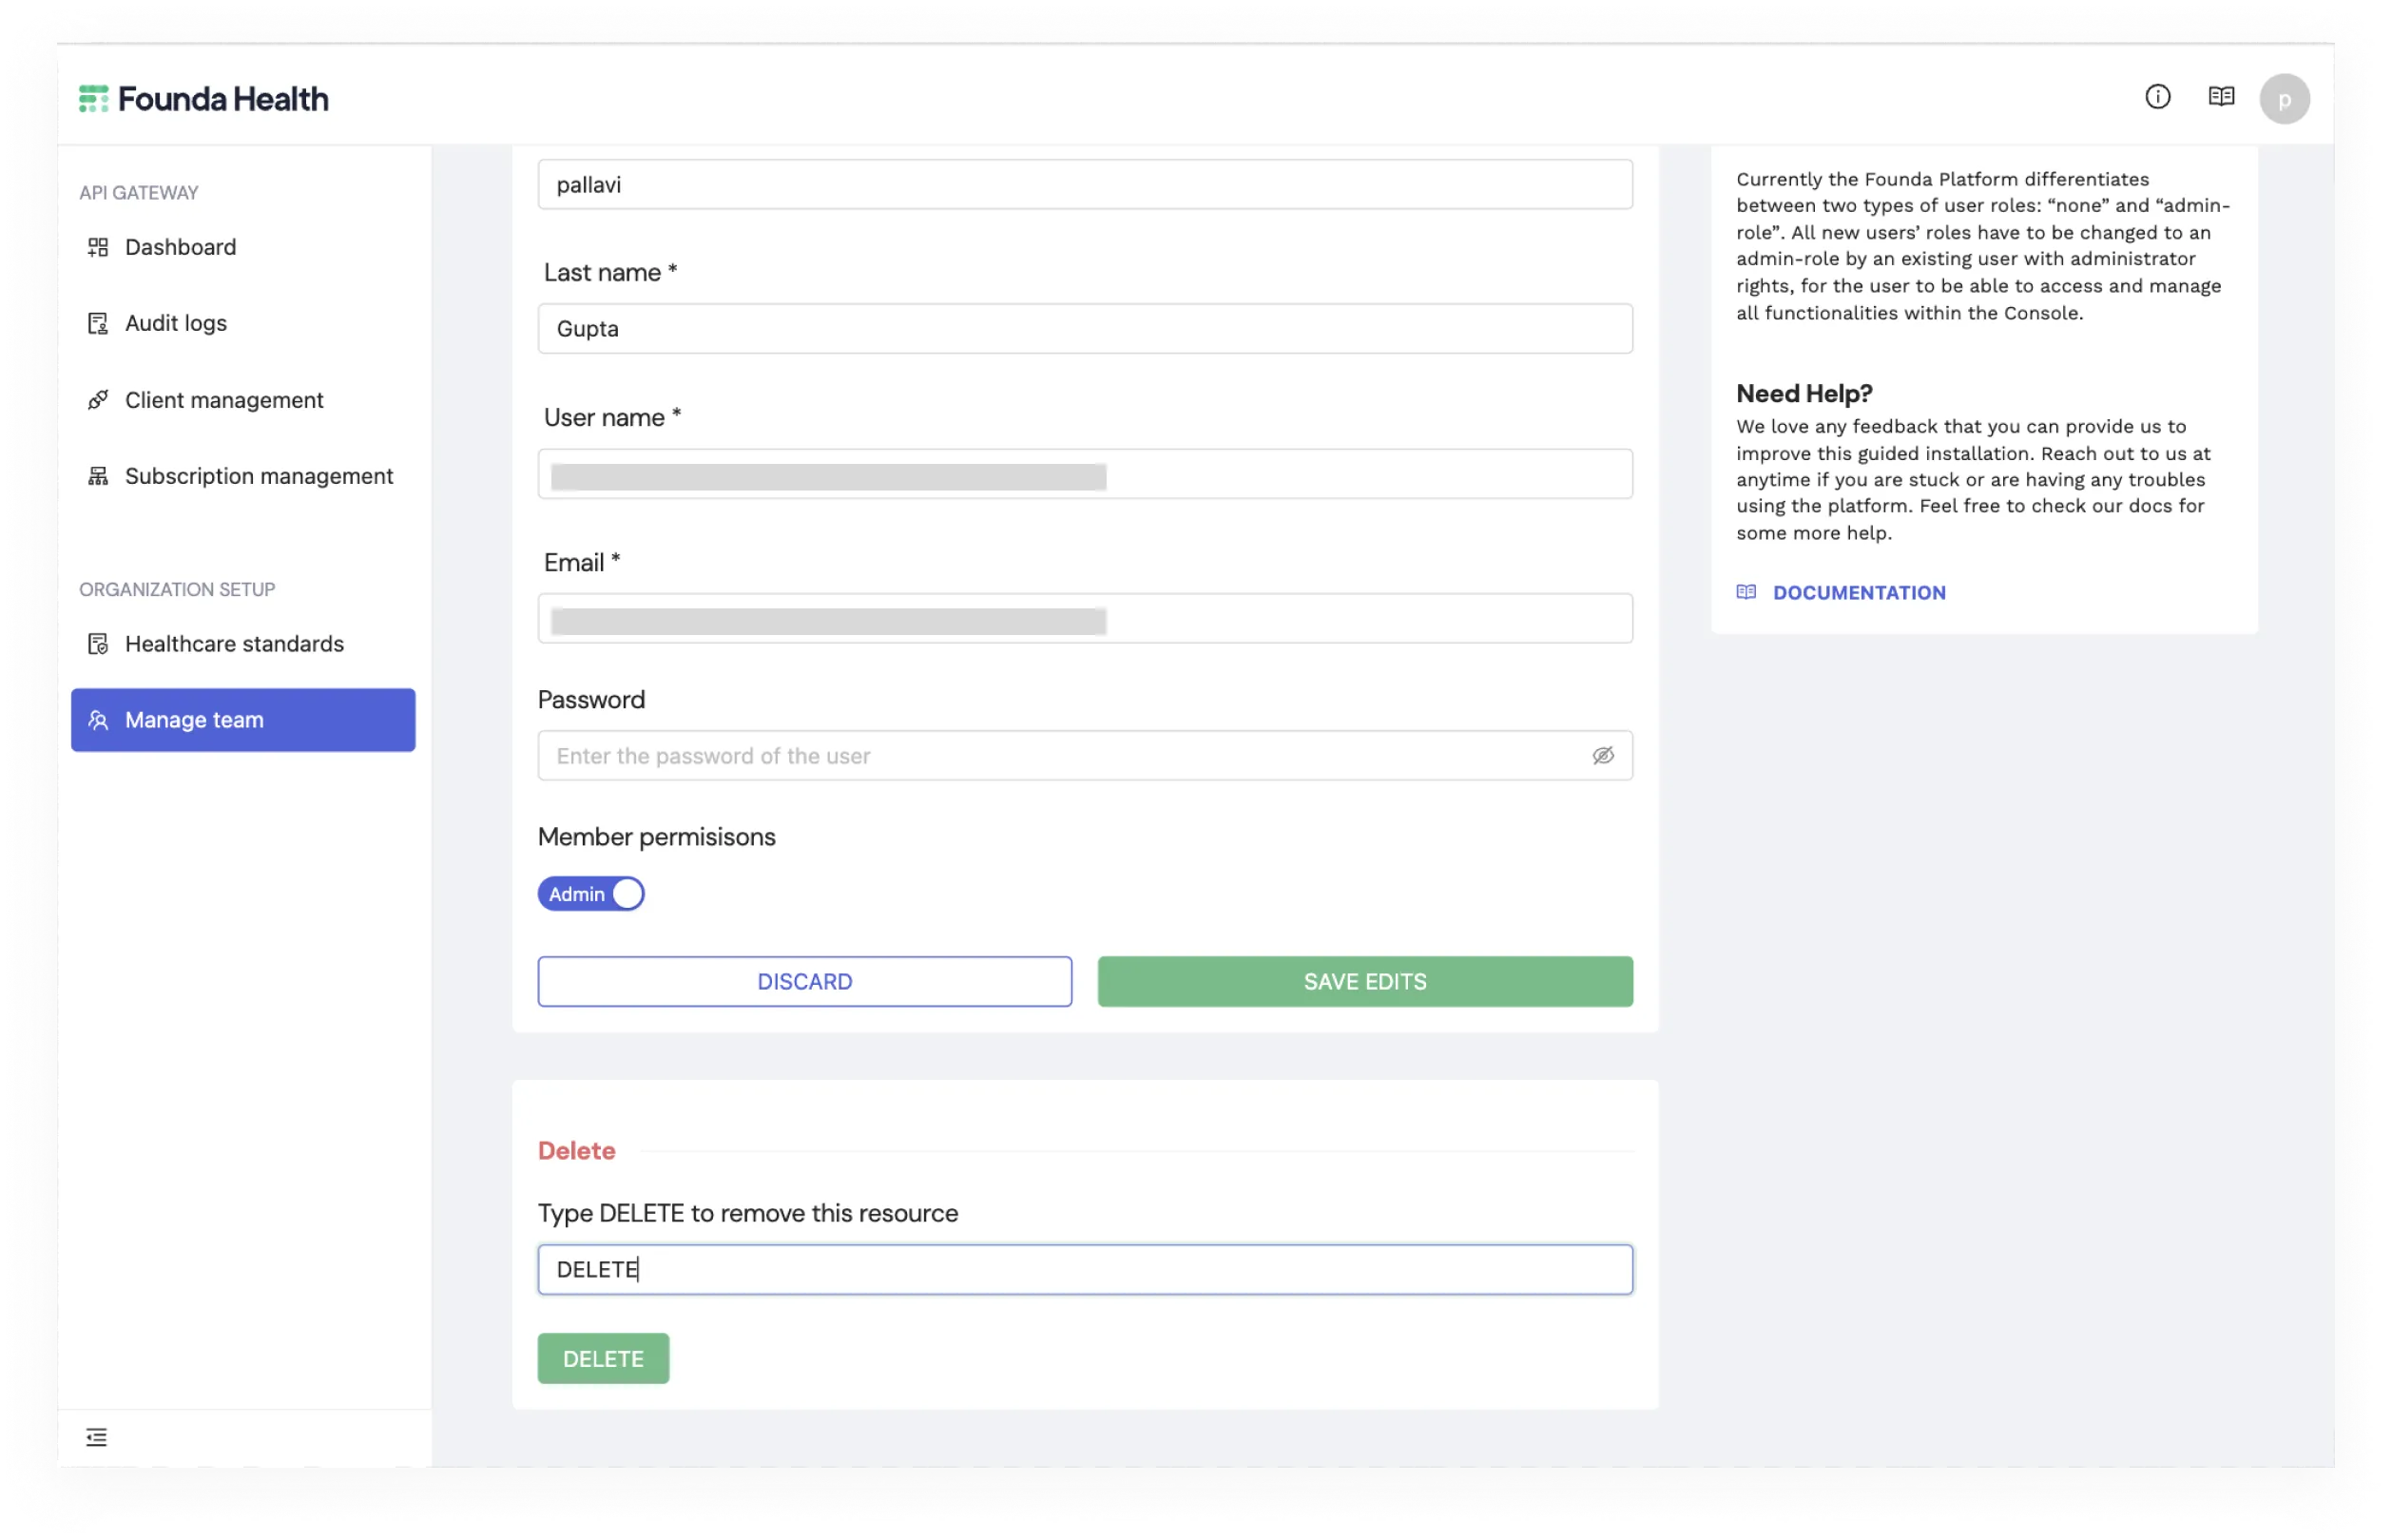
Task: Click the red 'Delete' section heading
Action: pos(576,1151)
